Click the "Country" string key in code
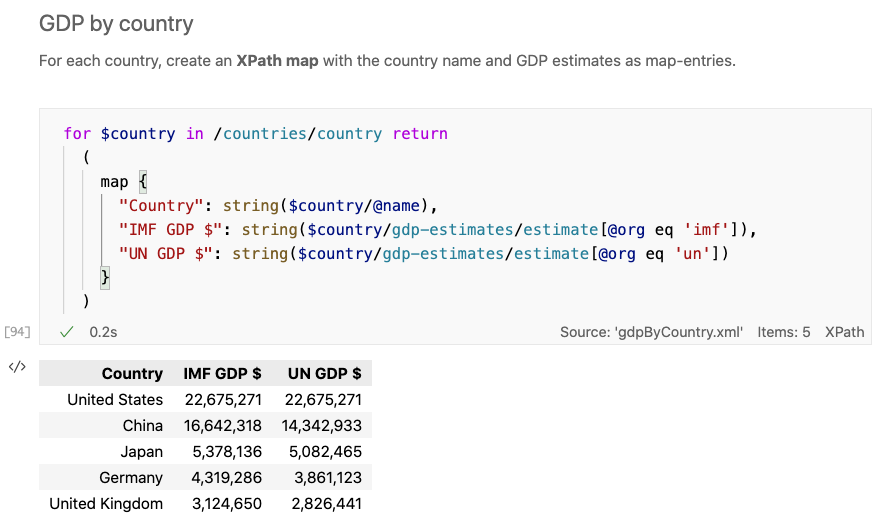Image resolution: width=882 pixels, height=526 pixels. click(x=160, y=206)
